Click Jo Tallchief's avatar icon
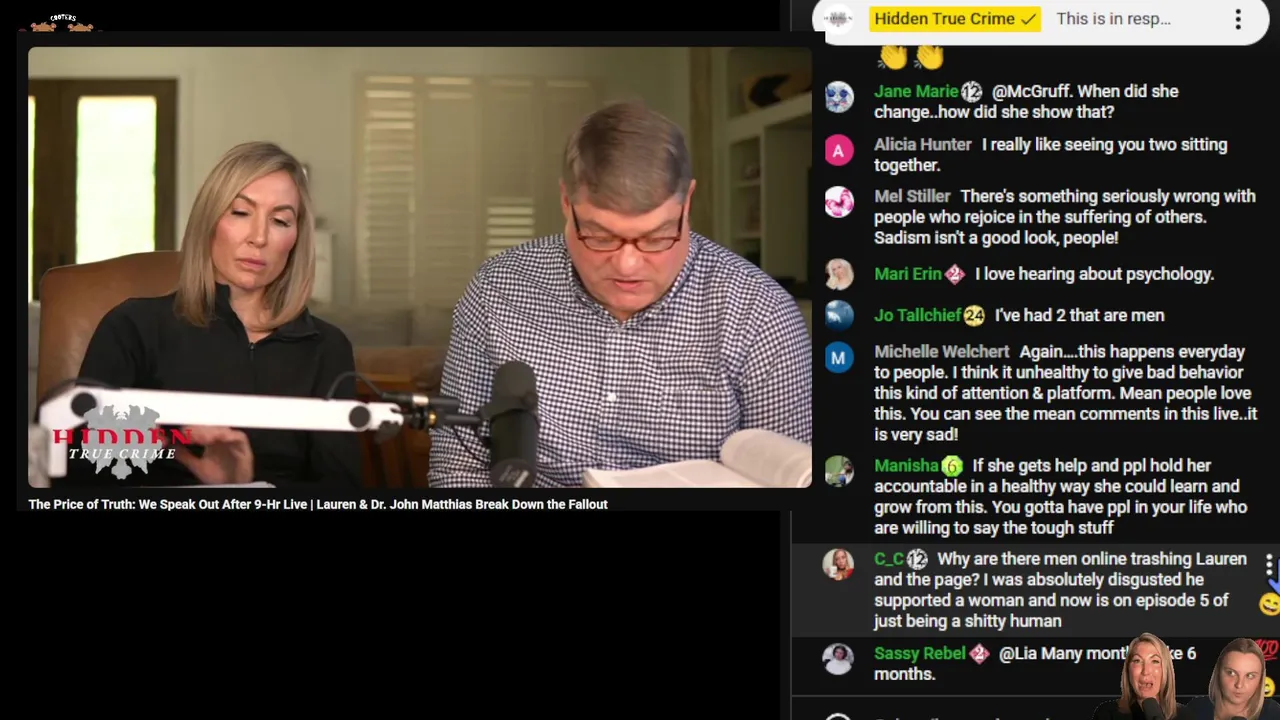The height and width of the screenshot is (720, 1280). point(839,315)
